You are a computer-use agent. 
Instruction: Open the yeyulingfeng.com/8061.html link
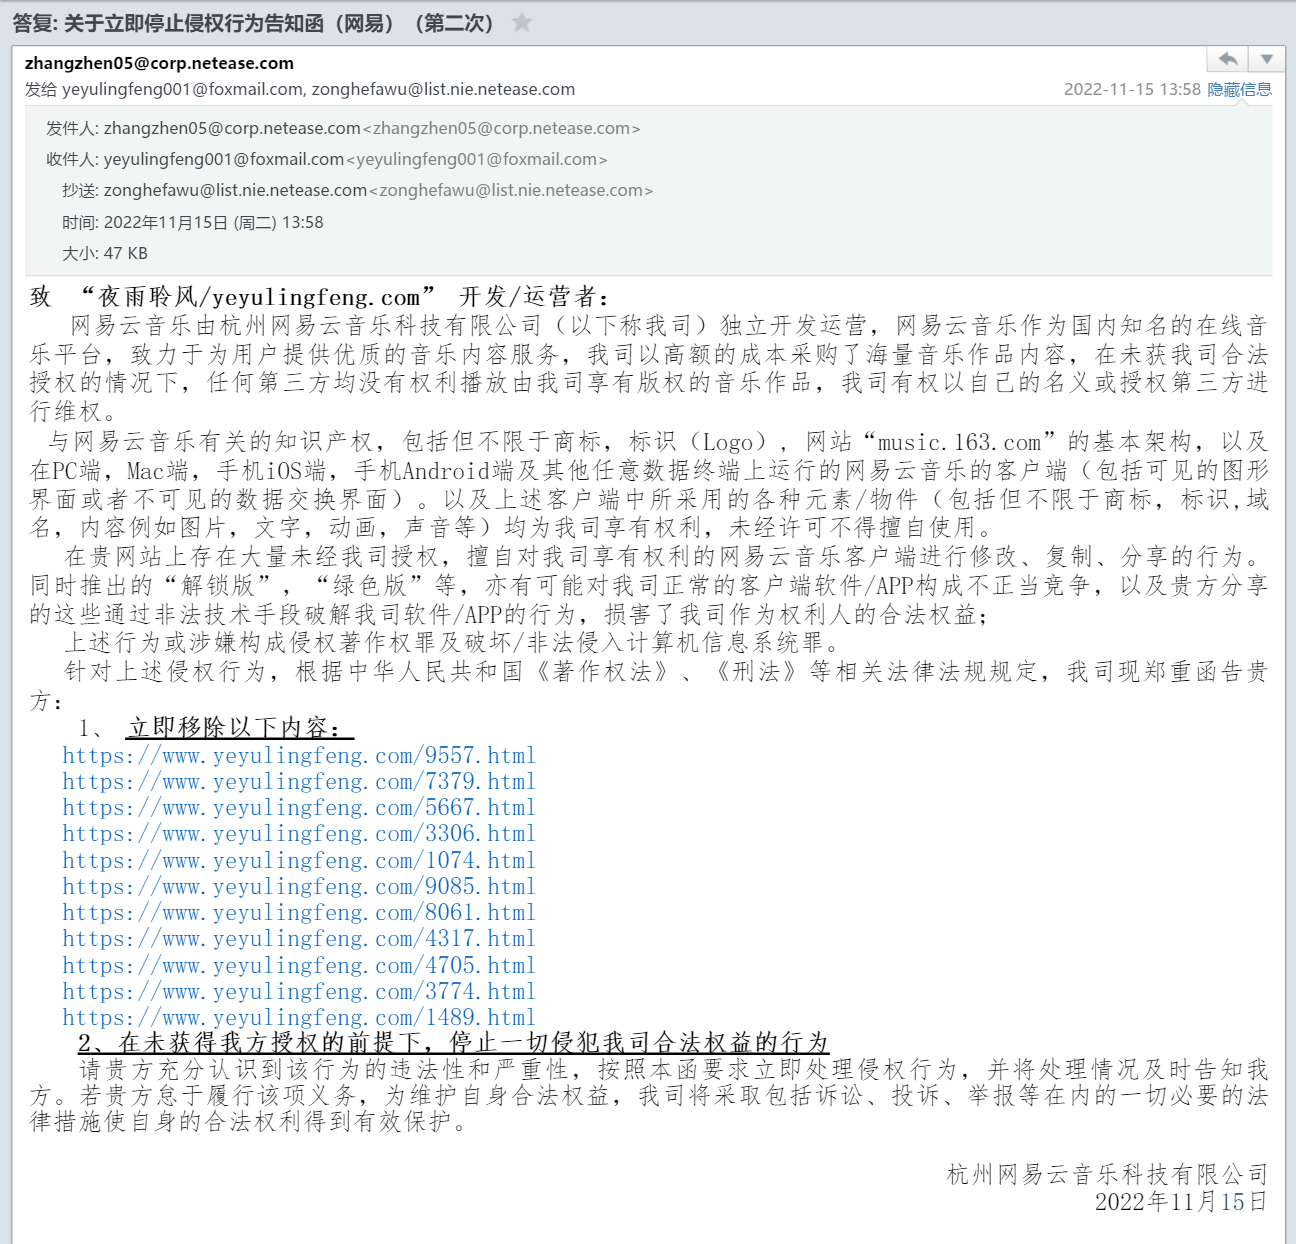299,913
